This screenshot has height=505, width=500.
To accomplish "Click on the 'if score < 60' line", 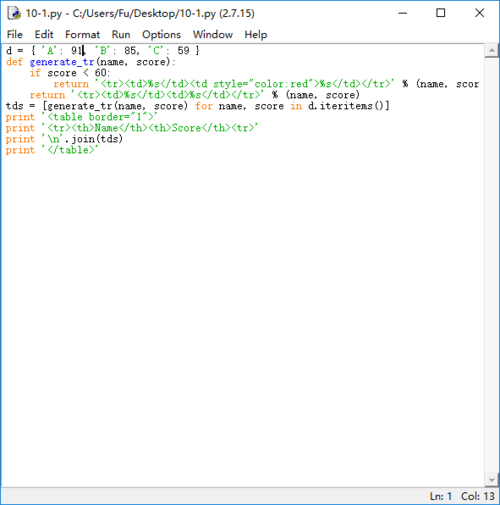I will click(x=70, y=73).
